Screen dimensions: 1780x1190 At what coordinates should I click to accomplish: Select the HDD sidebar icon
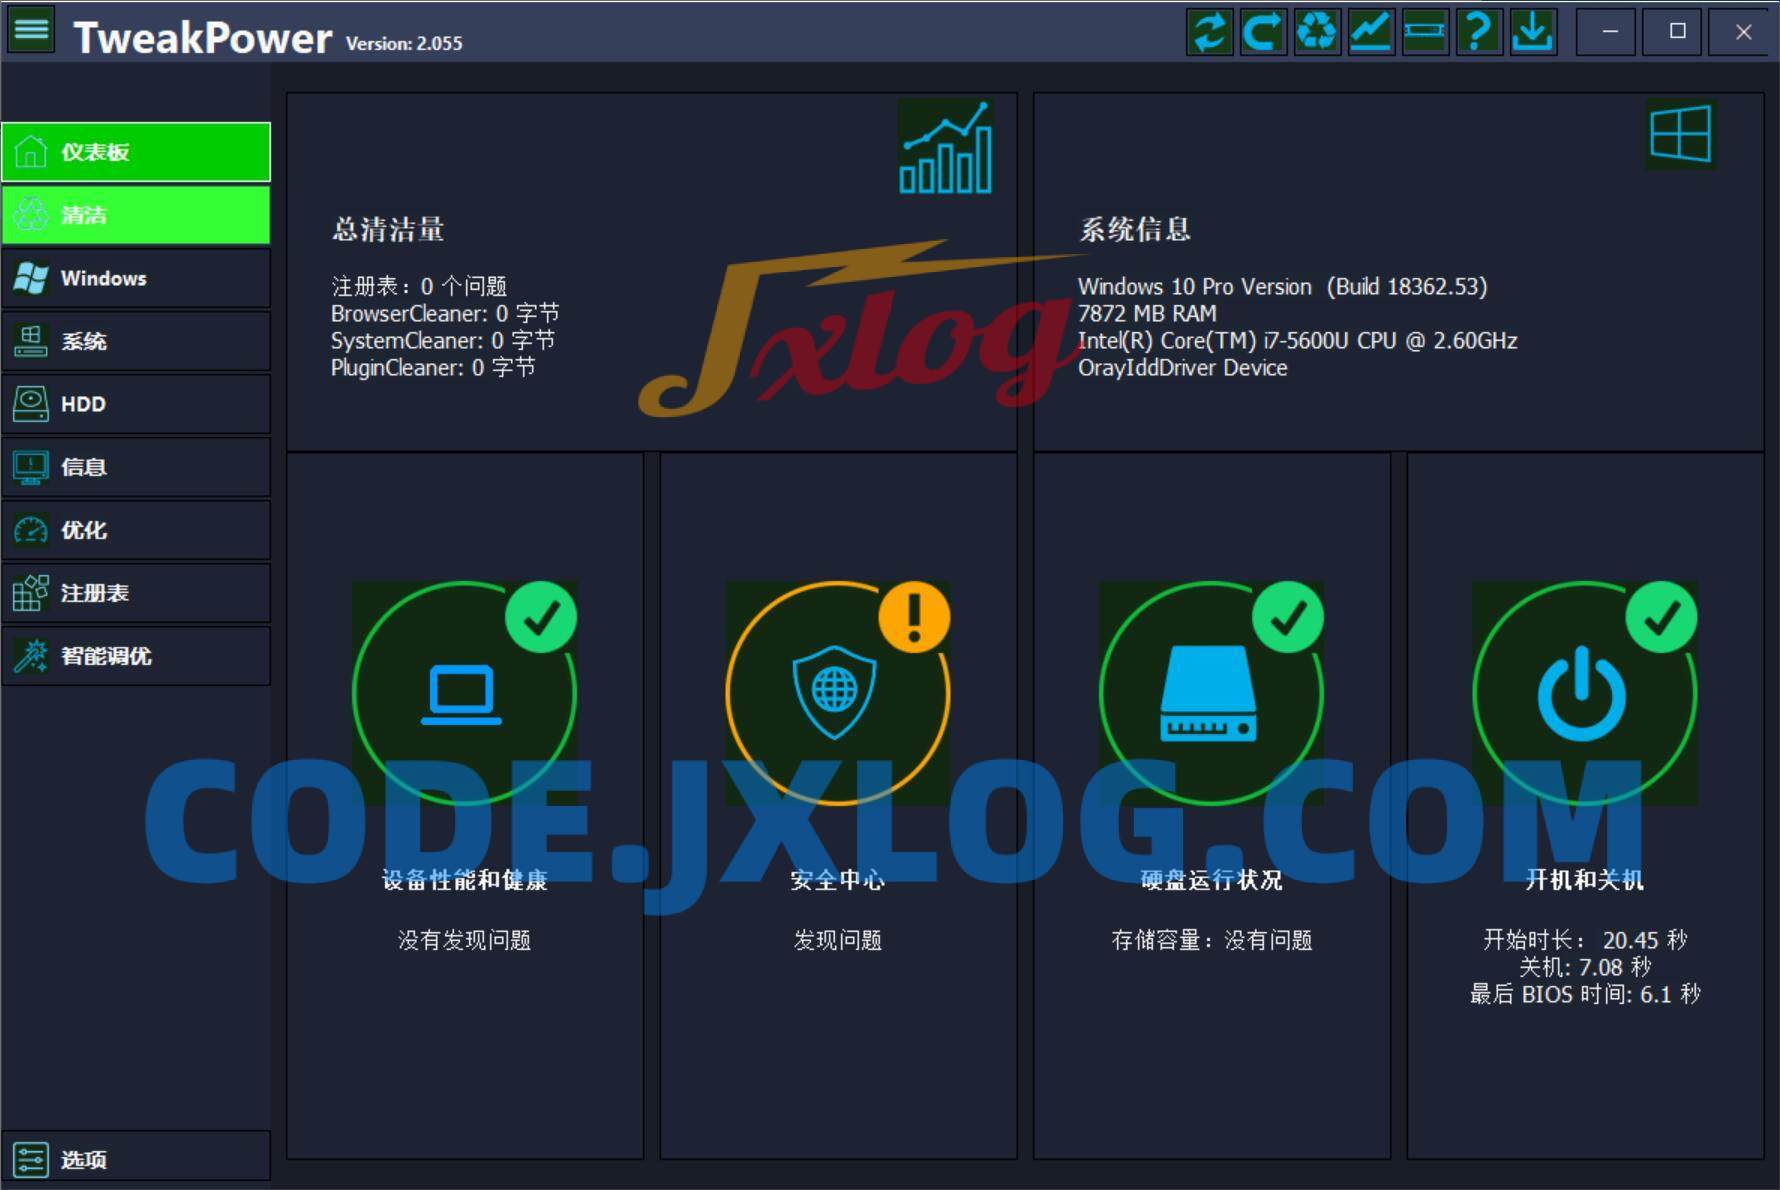(31, 404)
